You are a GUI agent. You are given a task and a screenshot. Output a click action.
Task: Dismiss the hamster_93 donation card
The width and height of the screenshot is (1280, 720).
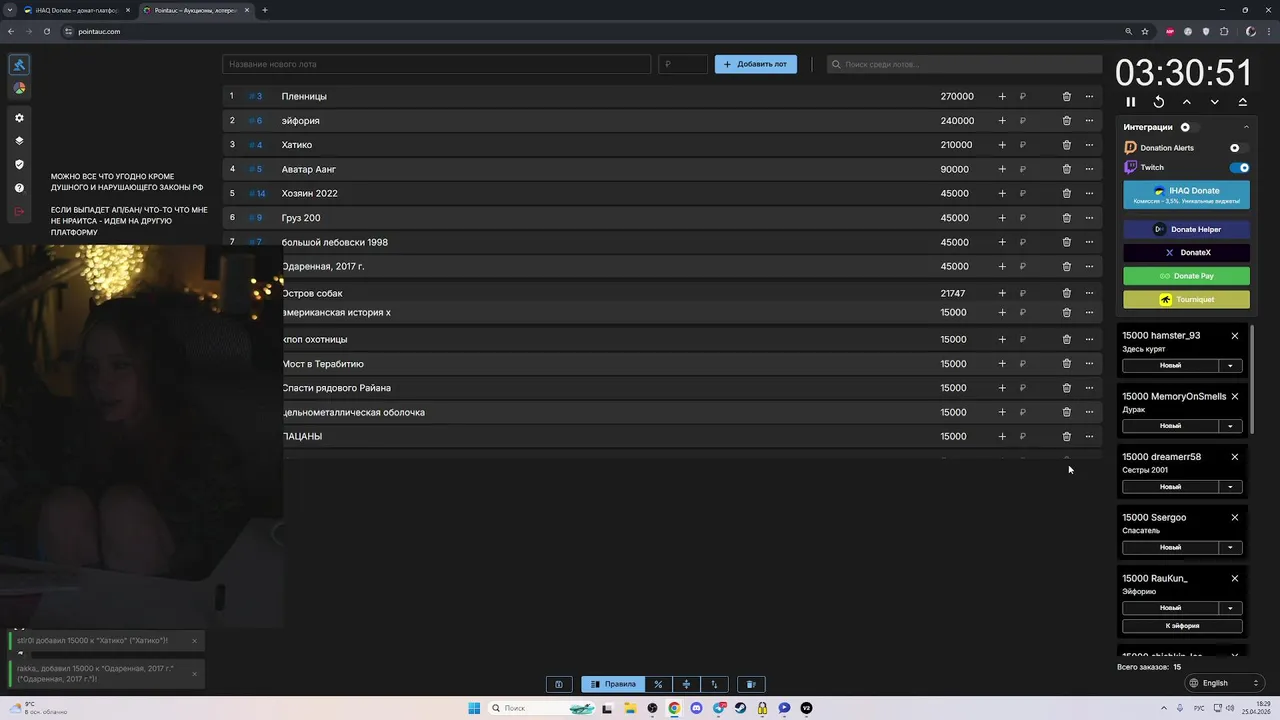1235,336
